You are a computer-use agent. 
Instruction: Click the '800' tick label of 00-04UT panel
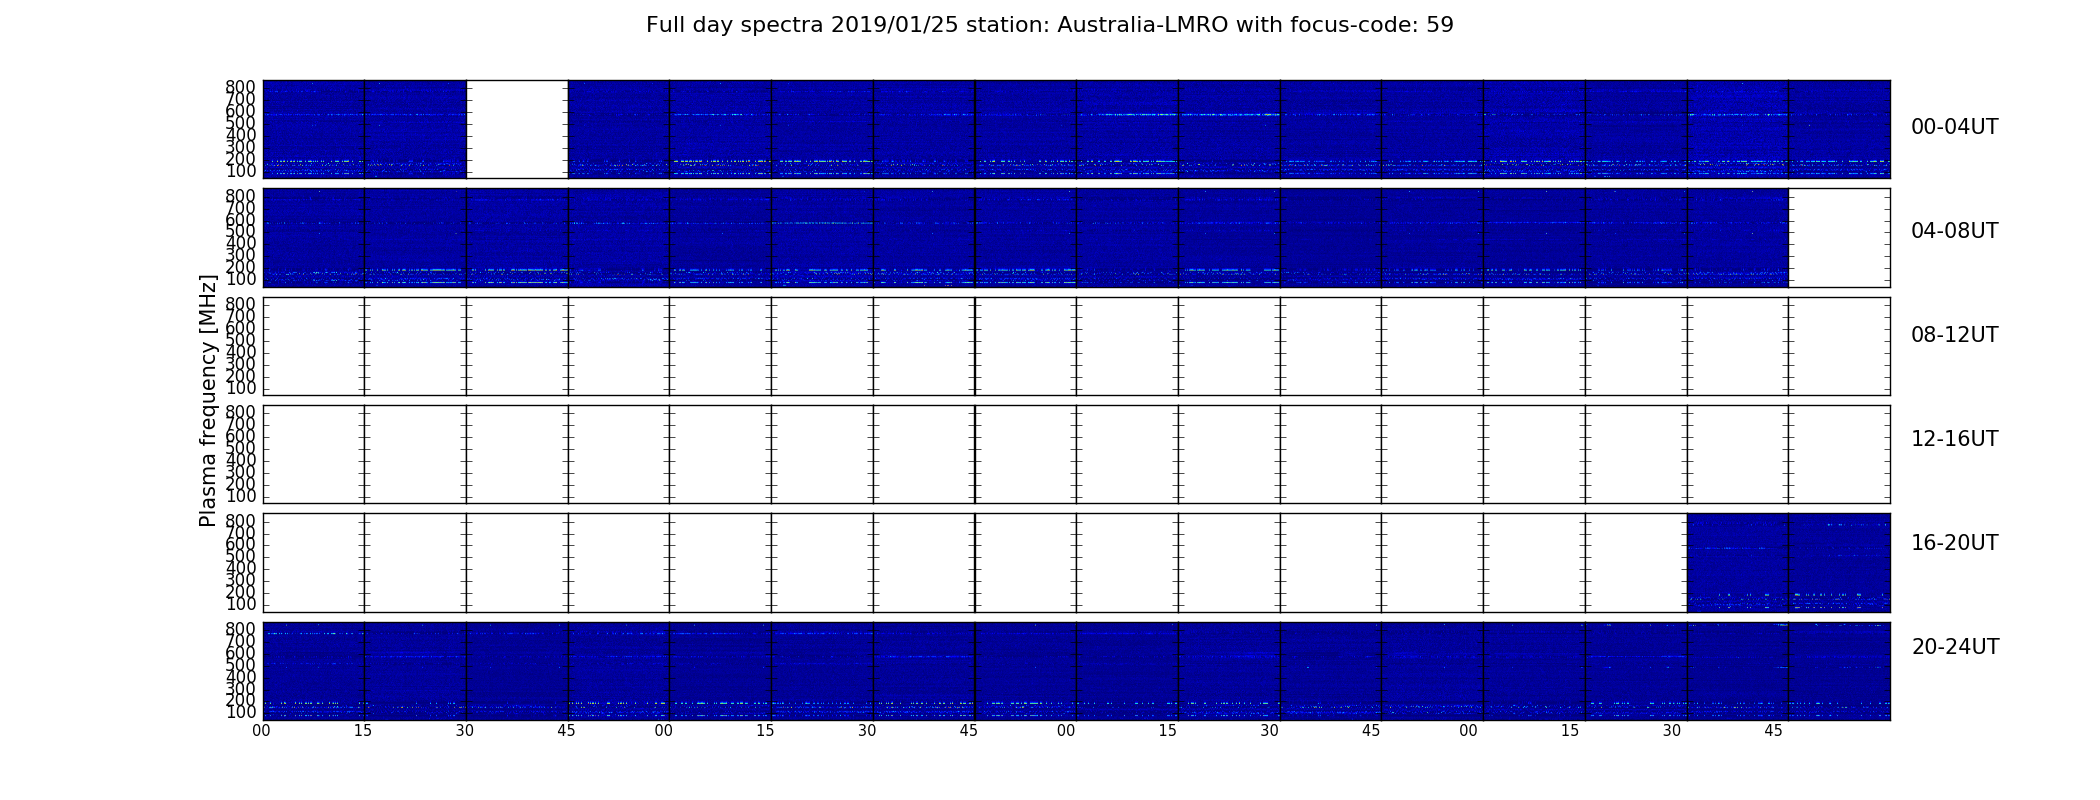click(x=240, y=87)
